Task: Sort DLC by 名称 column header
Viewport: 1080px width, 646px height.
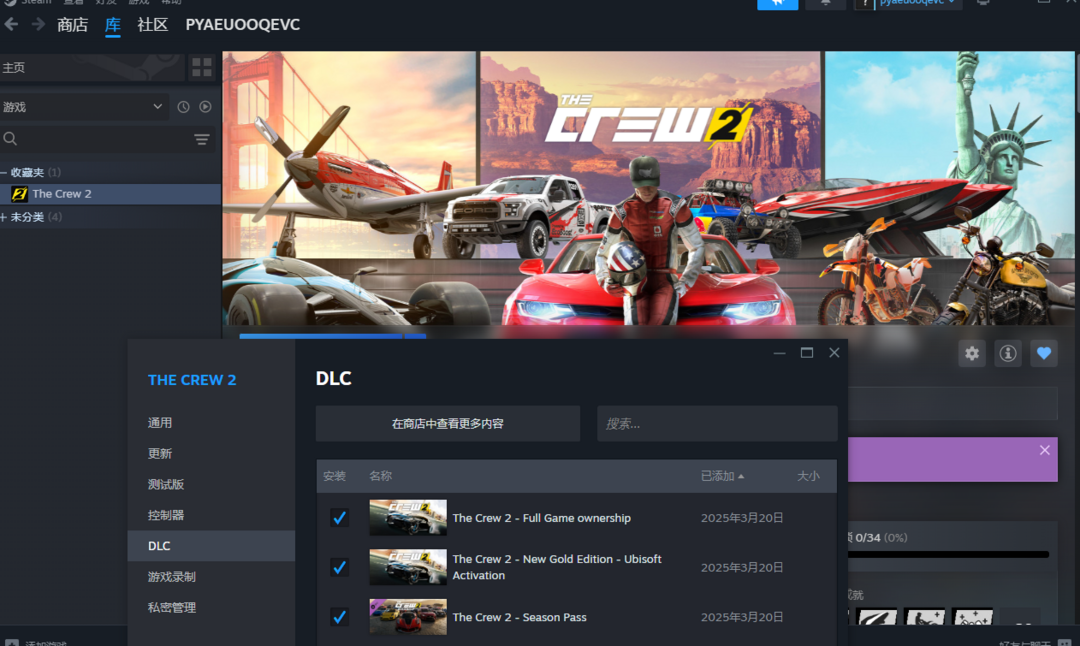Action: [x=380, y=476]
